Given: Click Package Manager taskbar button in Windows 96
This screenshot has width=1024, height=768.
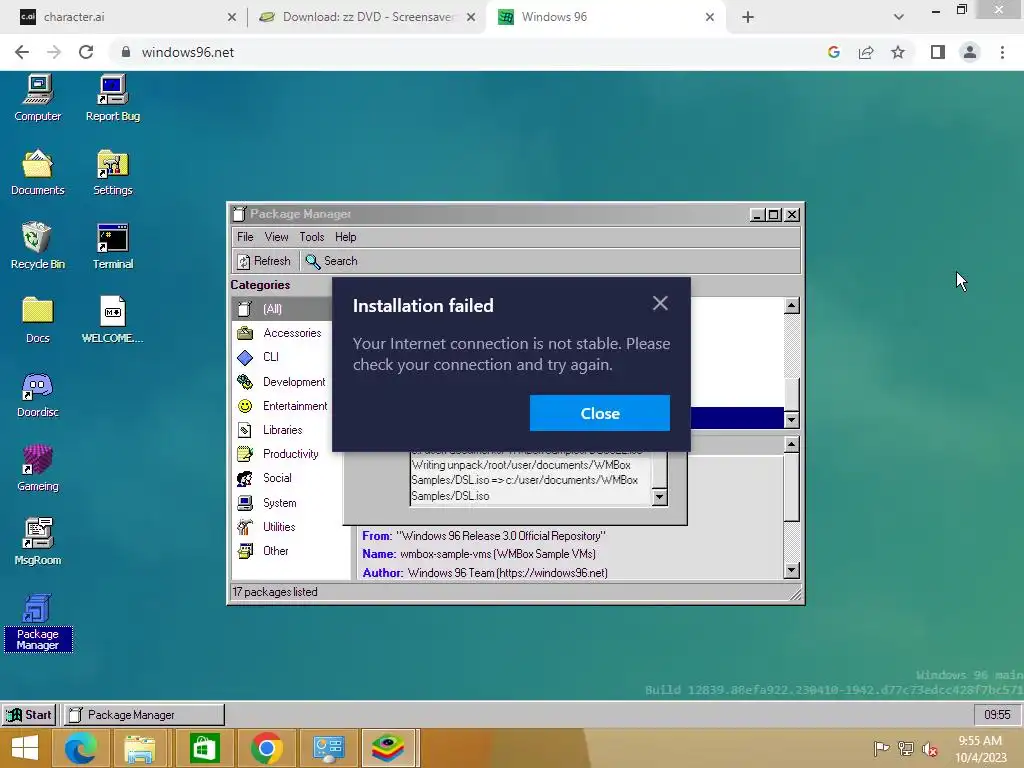Looking at the screenshot, I should [144, 715].
